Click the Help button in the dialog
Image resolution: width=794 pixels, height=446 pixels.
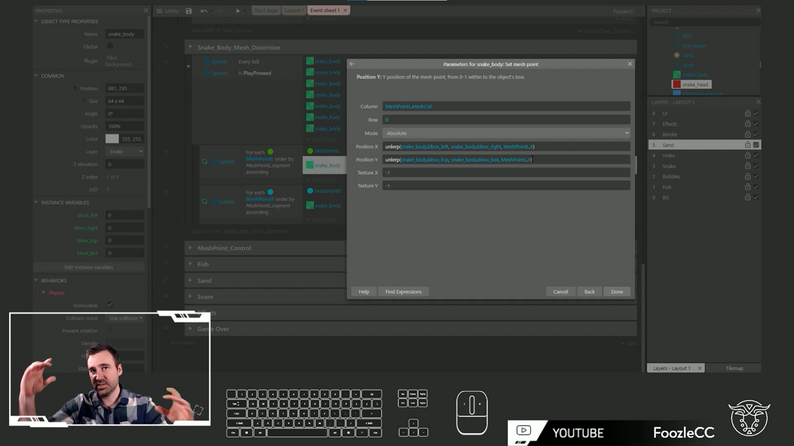(364, 292)
